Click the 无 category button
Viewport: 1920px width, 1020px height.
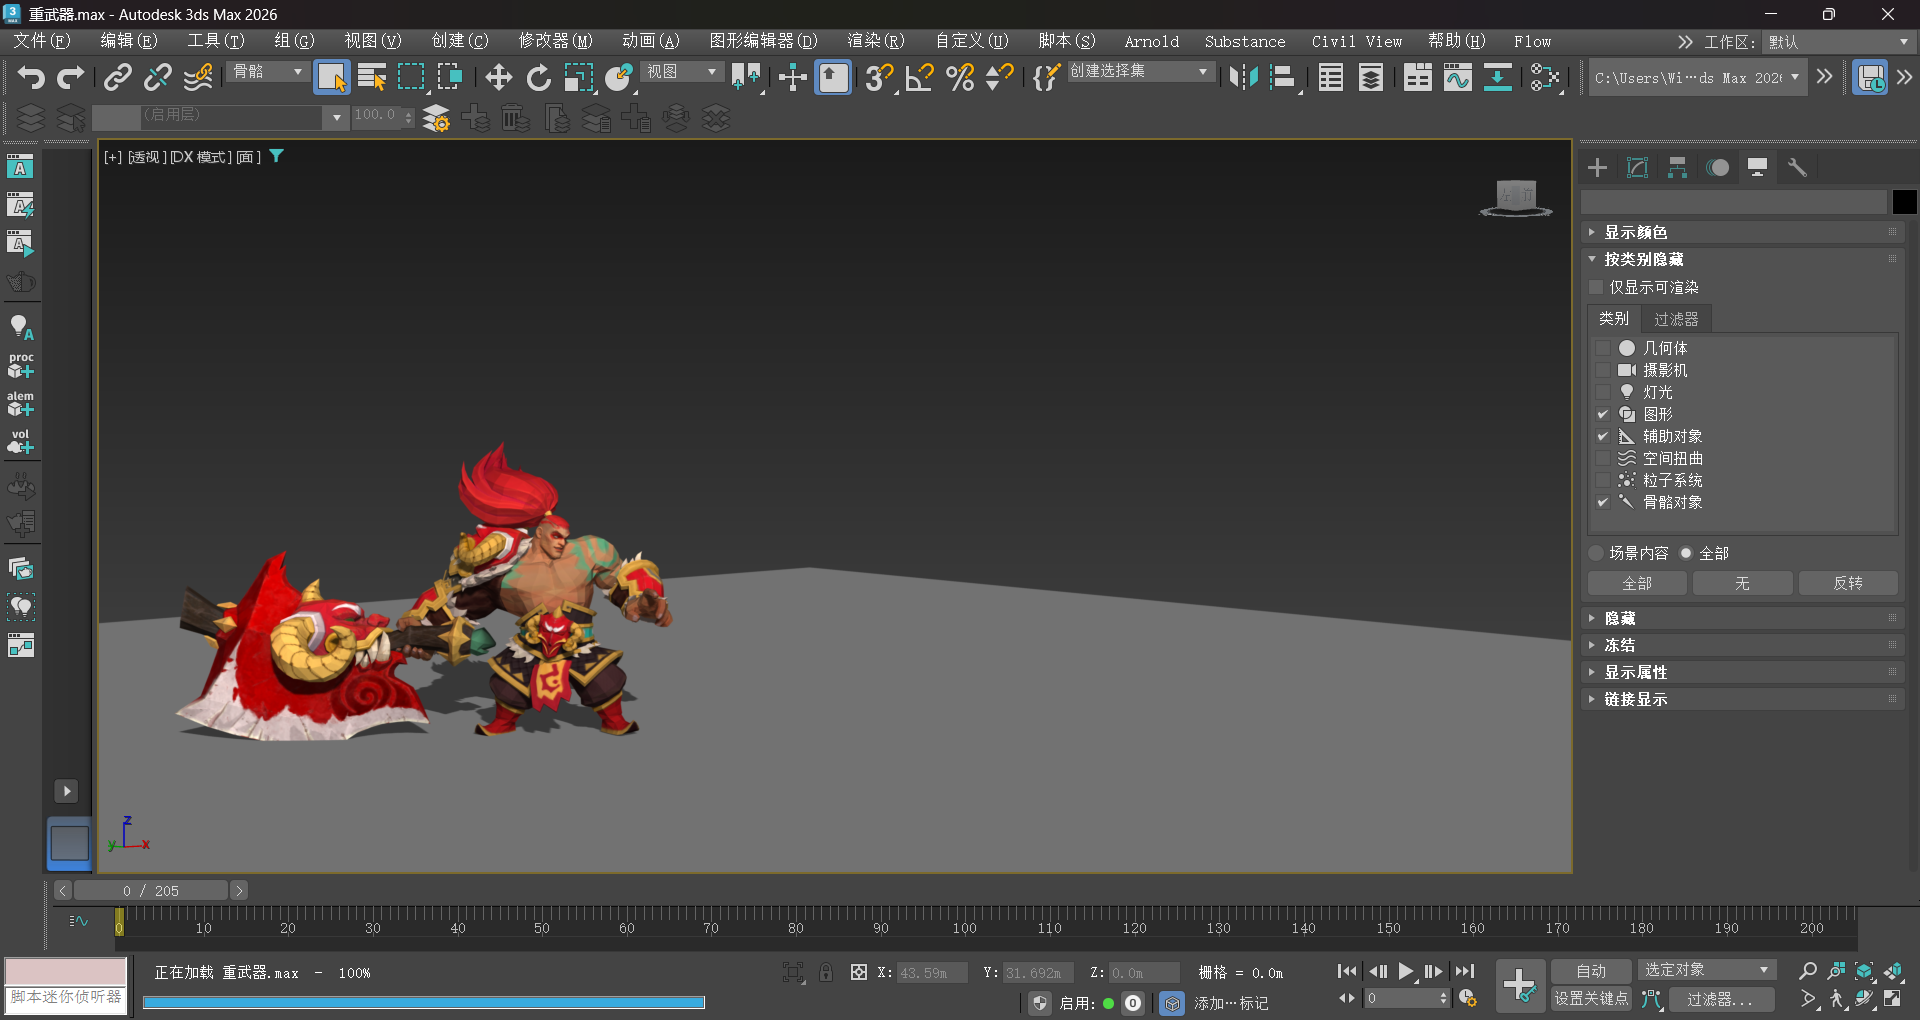tap(1742, 583)
